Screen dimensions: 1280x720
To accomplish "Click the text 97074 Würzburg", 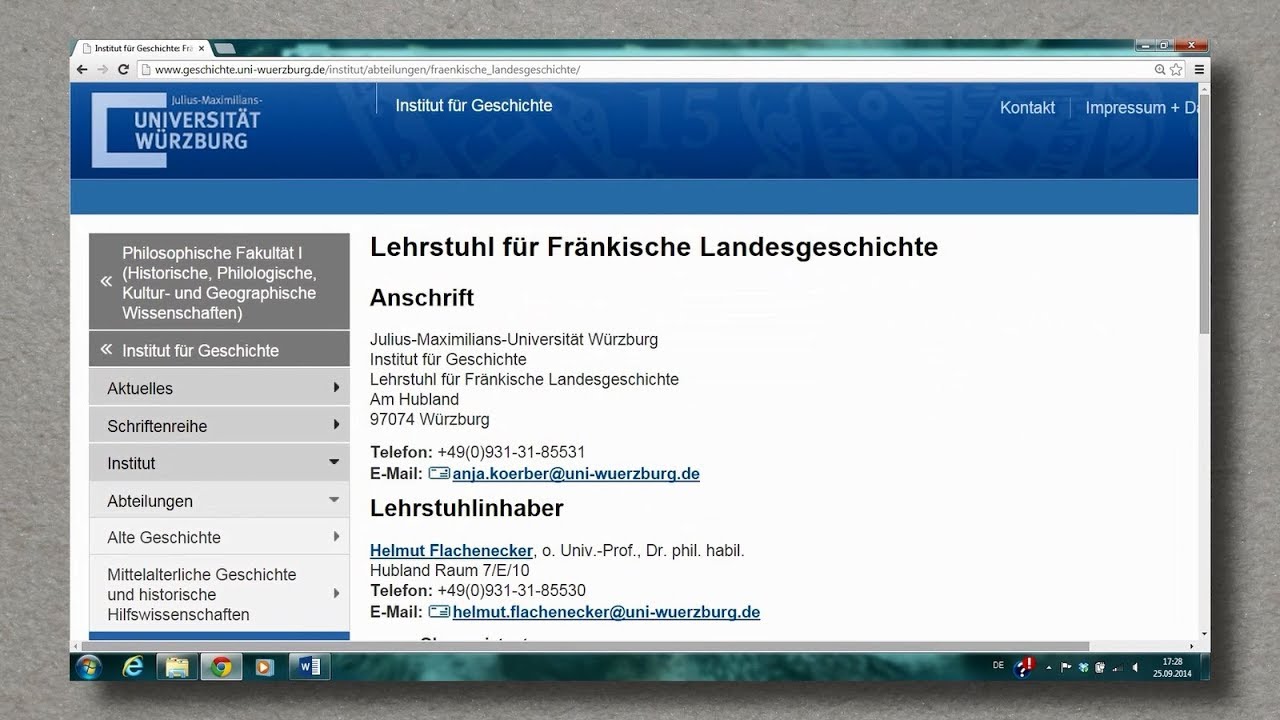I will pyautogui.click(x=430, y=419).
